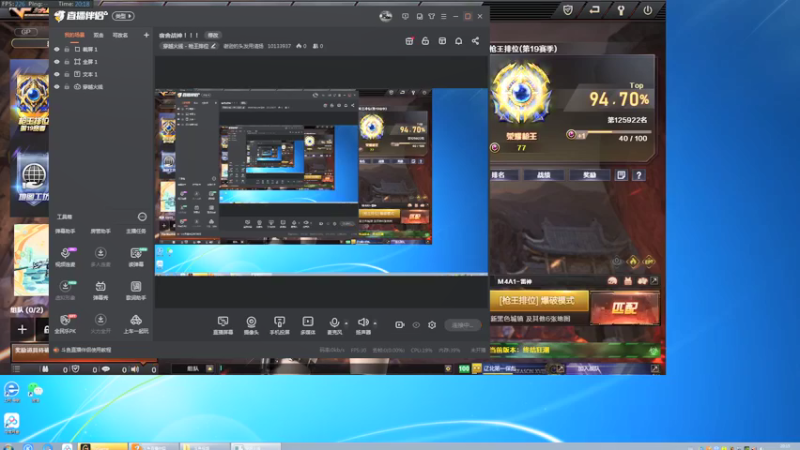Open the hamburger menu in the title bar

tap(443, 16)
